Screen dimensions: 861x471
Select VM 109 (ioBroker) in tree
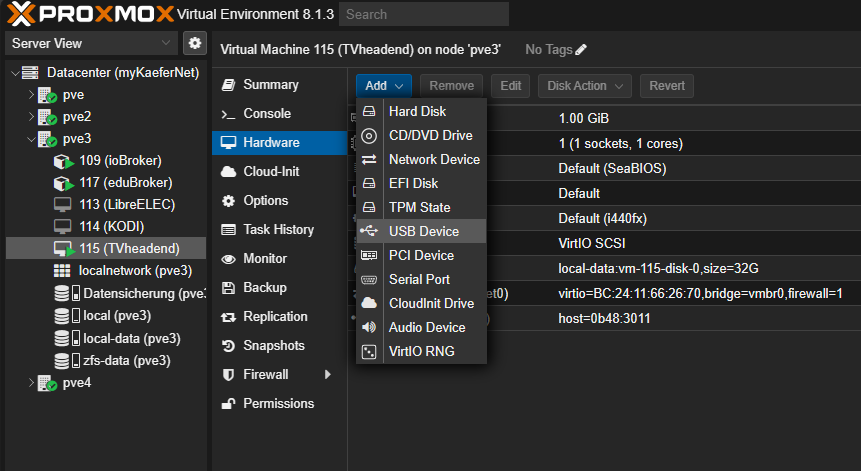pos(119,161)
